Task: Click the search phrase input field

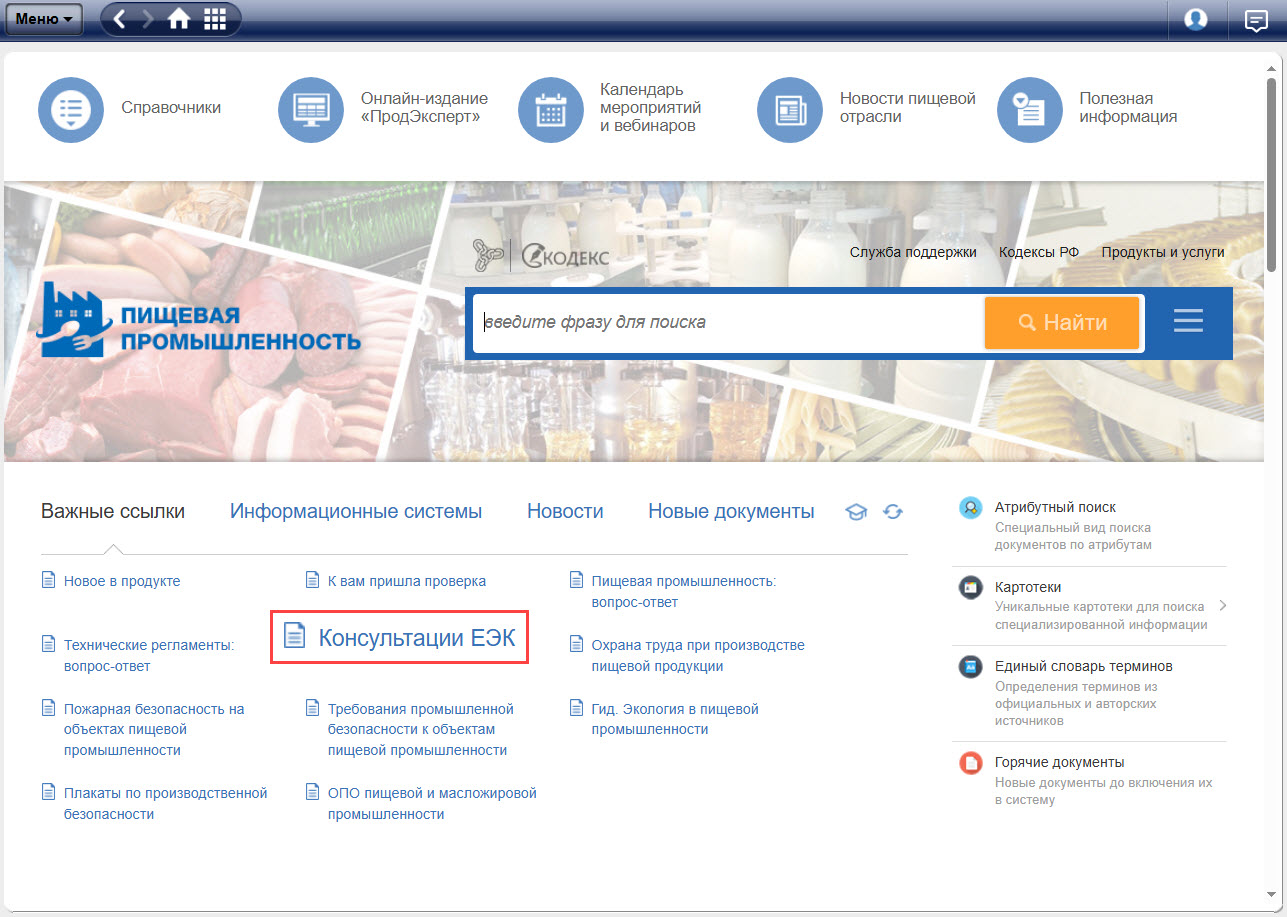Action: tap(728, 322)
